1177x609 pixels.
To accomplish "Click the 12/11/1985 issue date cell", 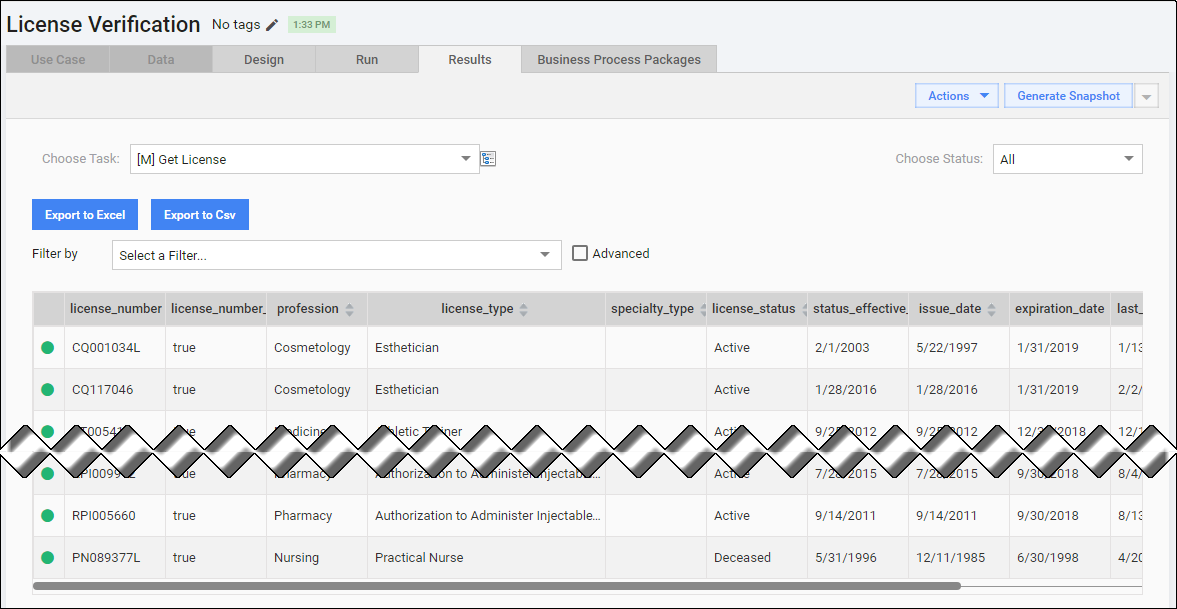I will [x=959, y=558].
